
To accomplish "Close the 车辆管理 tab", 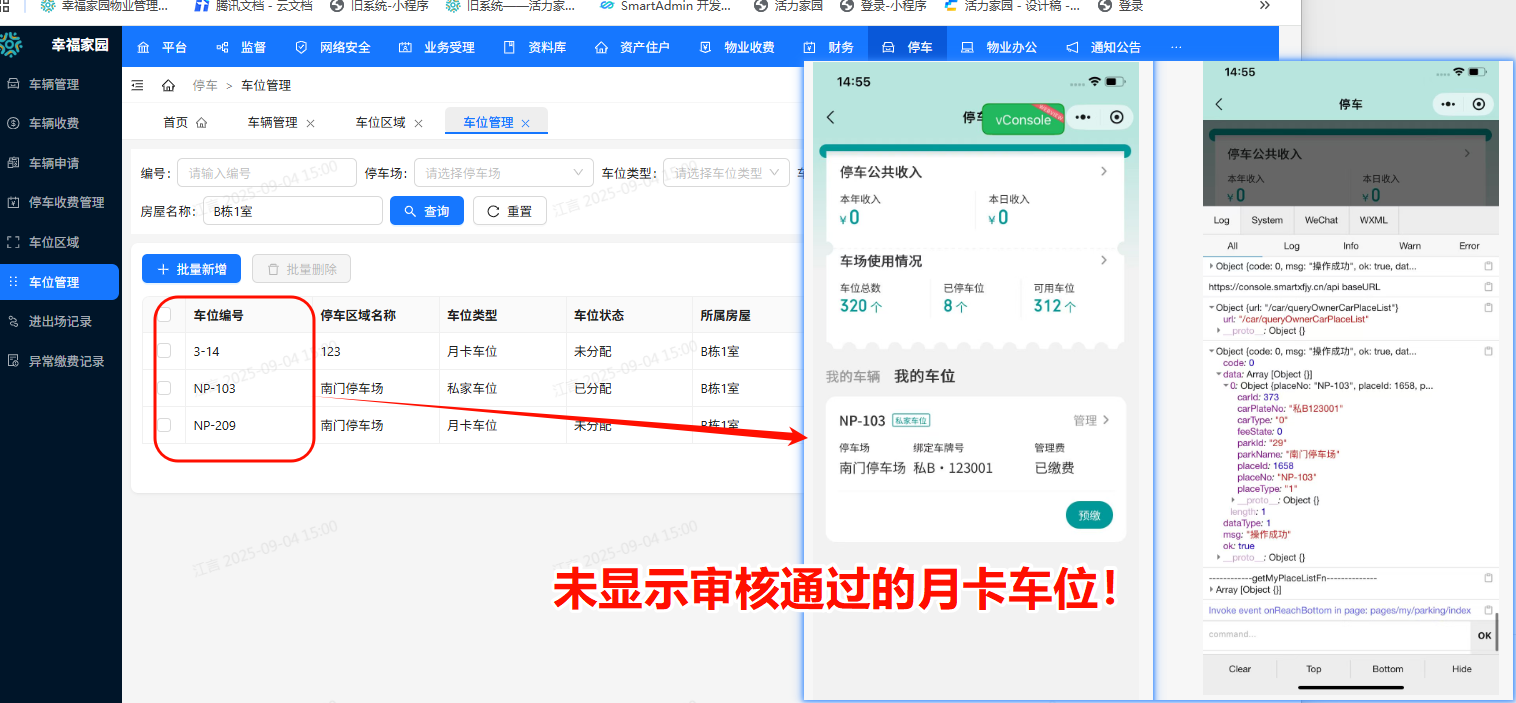I will point(310,123).
